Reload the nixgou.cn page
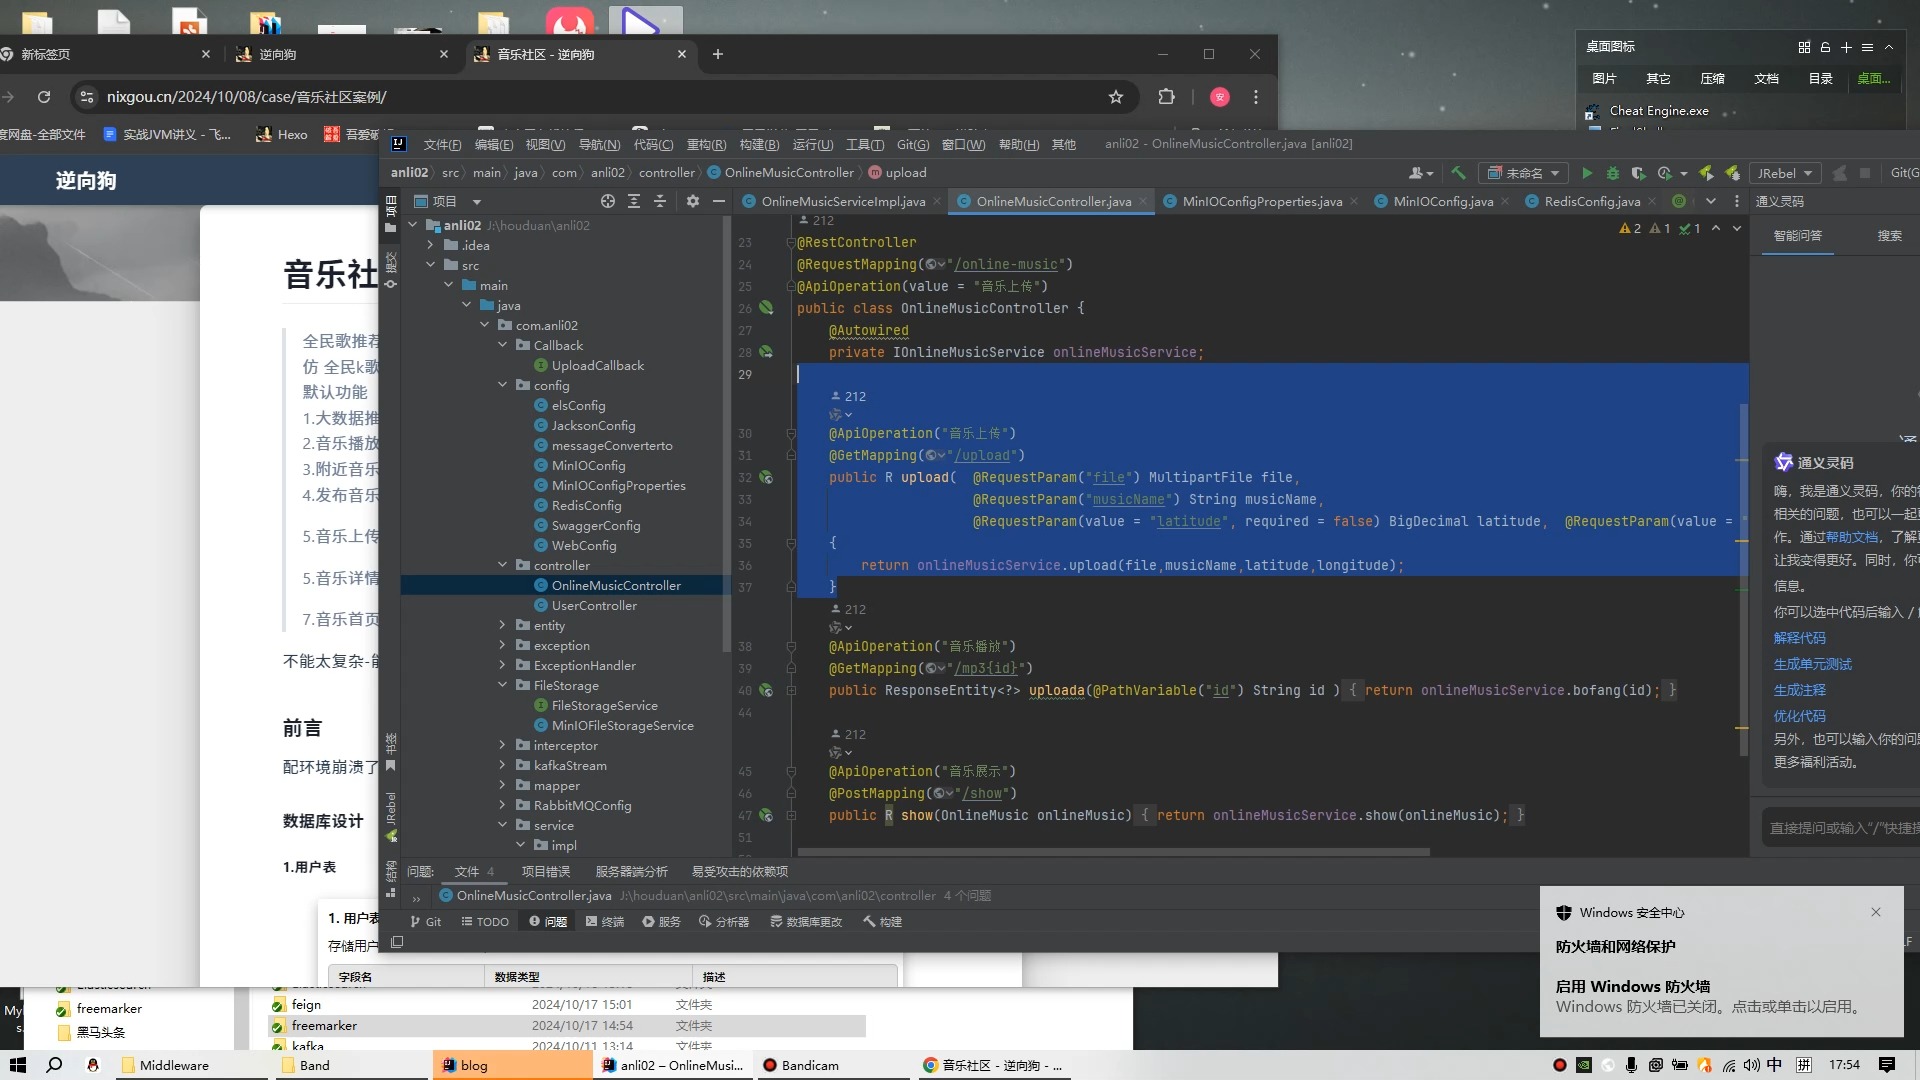The height and width of the screenshot is (1080, 1920). tap(44, 97)
